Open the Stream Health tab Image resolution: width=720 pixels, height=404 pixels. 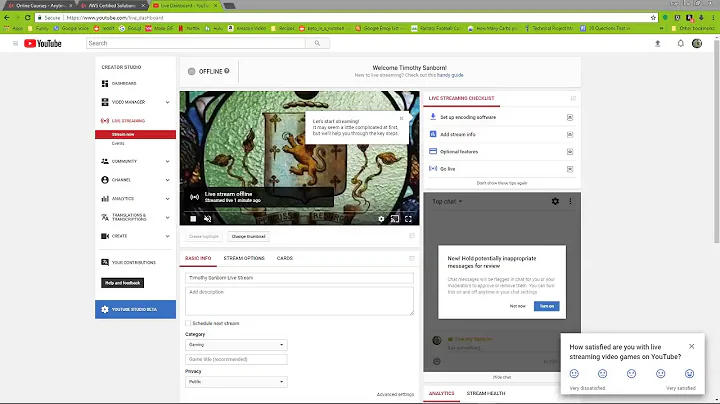486,393
